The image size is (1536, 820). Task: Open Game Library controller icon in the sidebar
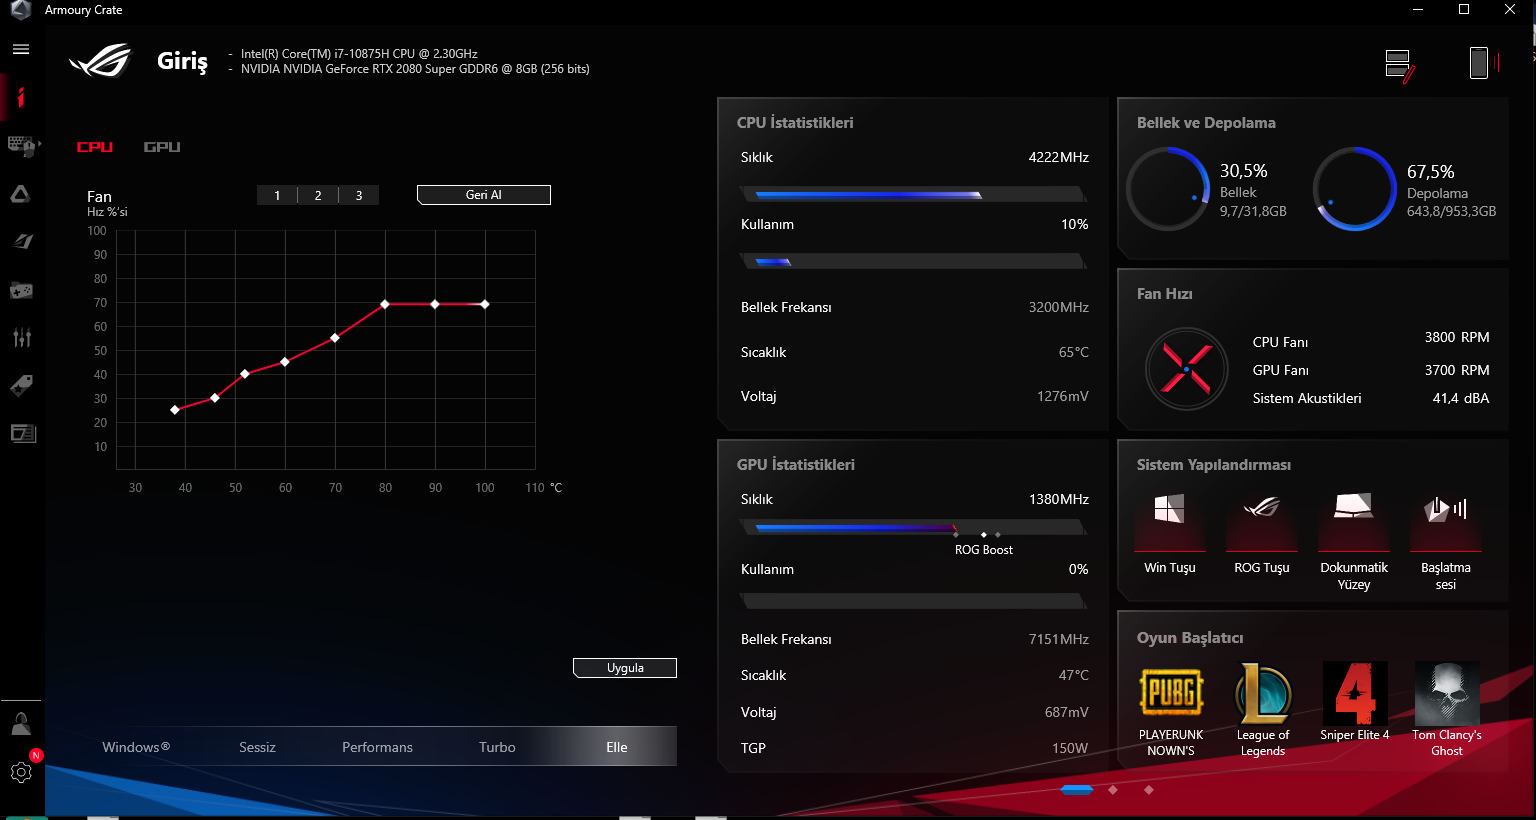[21, 290]
